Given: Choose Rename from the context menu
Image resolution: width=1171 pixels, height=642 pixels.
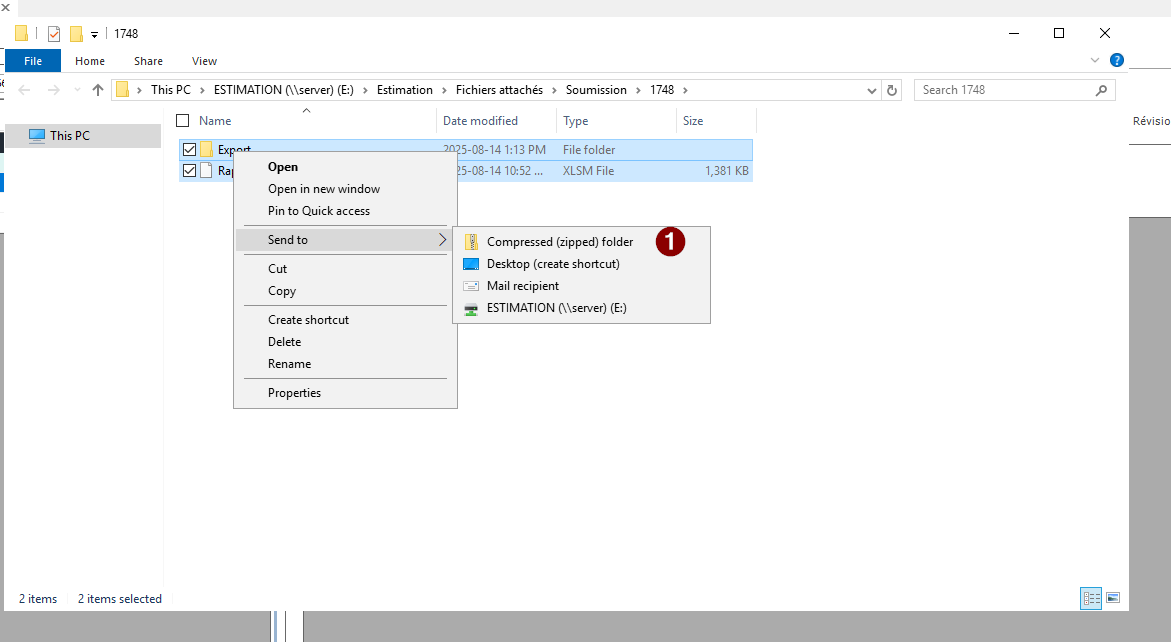Looking at the screenshot, I should tap(289, 364).
